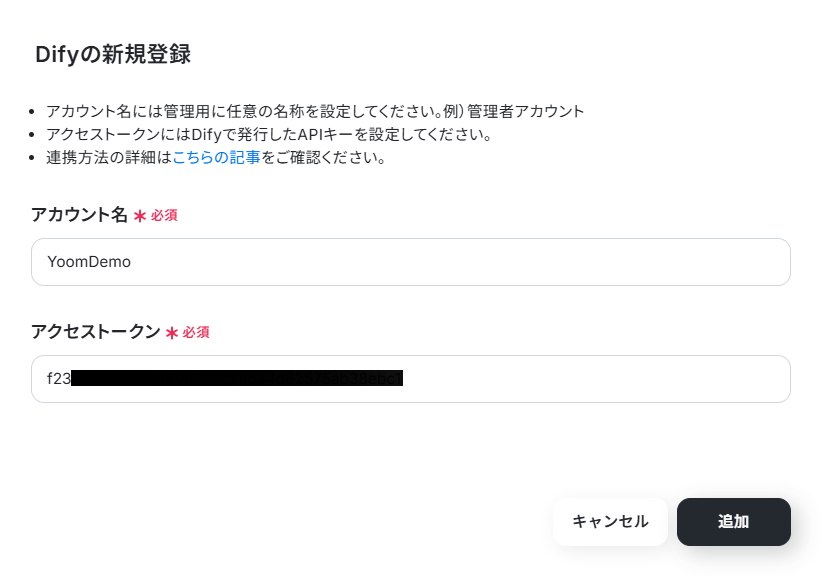
Task: Focus the アクセストークン input field
Action: pyautogui.click(x=410, y=379)
